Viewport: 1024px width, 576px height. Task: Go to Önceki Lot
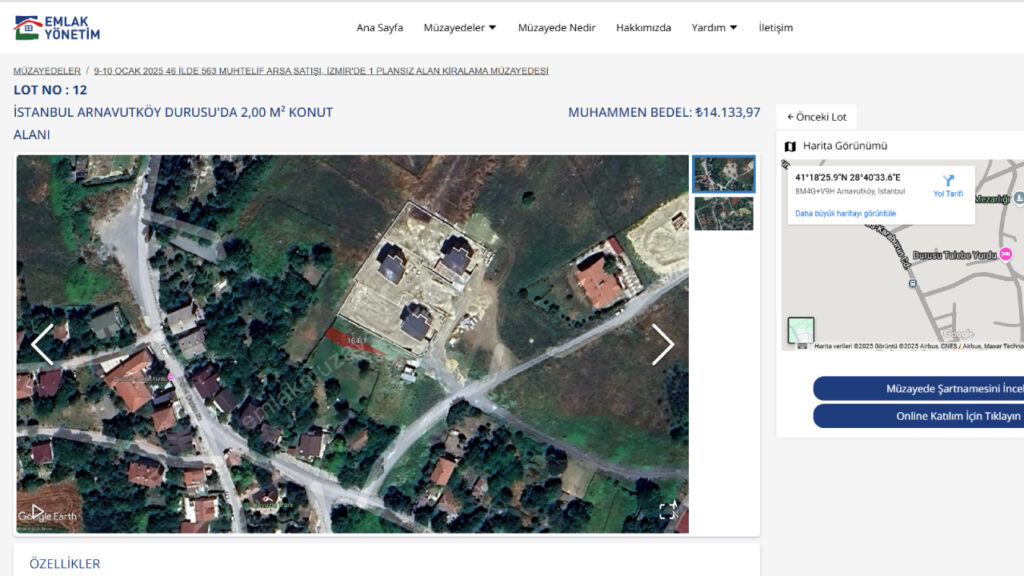(x=816, y=117)
